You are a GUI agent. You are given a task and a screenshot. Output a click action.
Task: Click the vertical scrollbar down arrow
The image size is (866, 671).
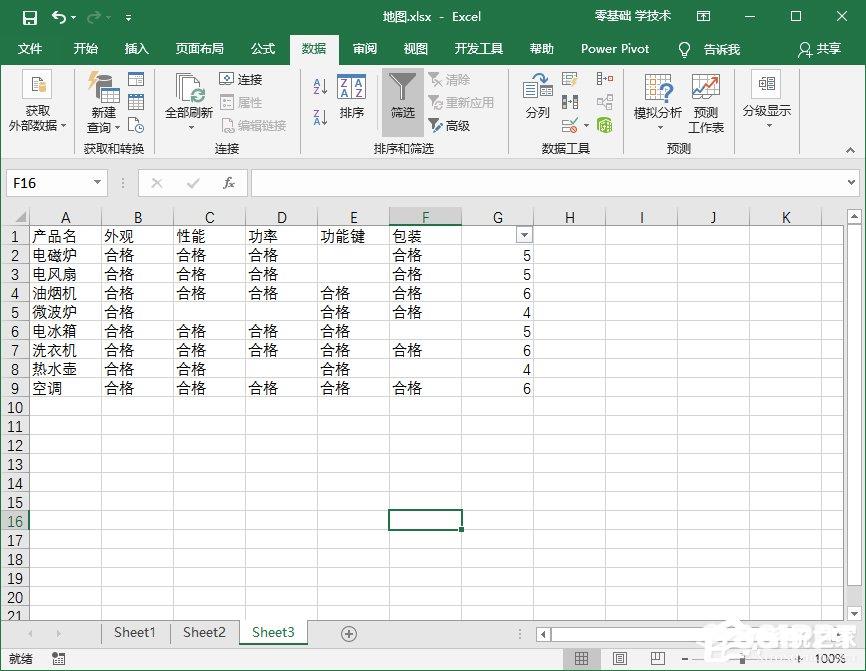854,613
